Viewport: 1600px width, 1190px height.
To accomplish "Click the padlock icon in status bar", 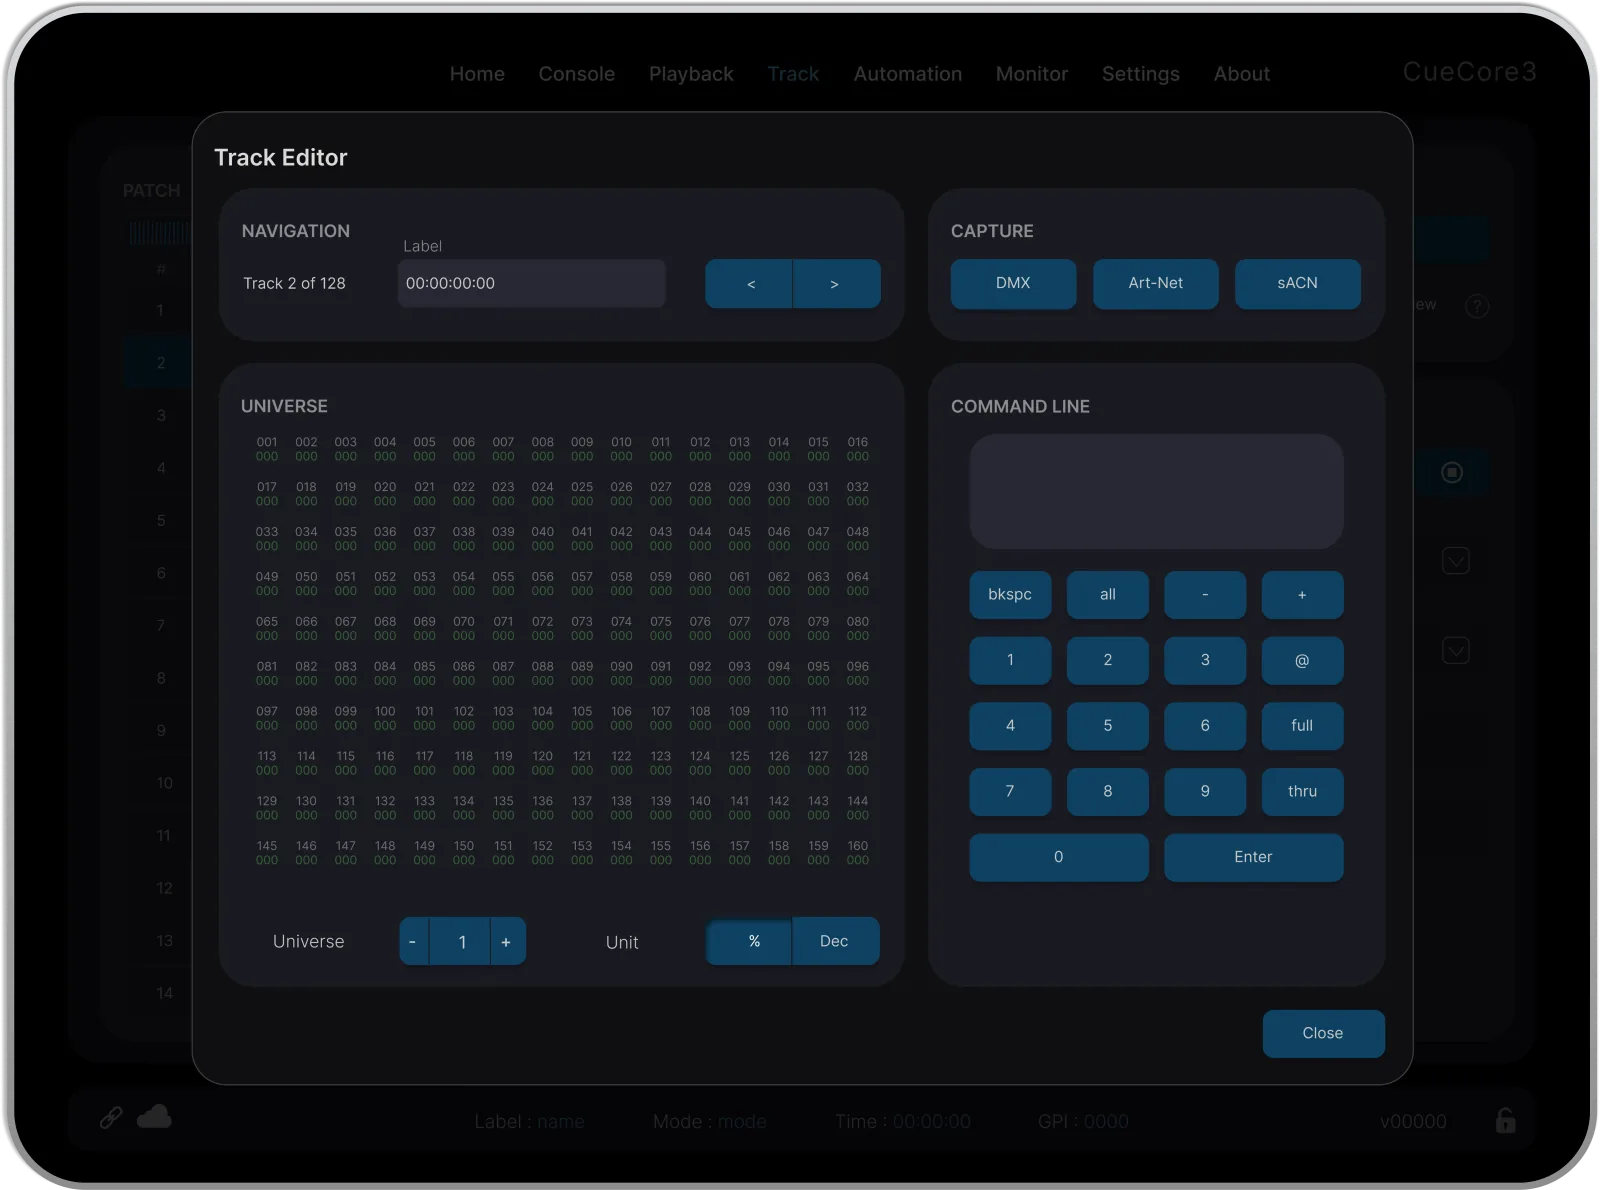I will [x=1505, y=1120].
